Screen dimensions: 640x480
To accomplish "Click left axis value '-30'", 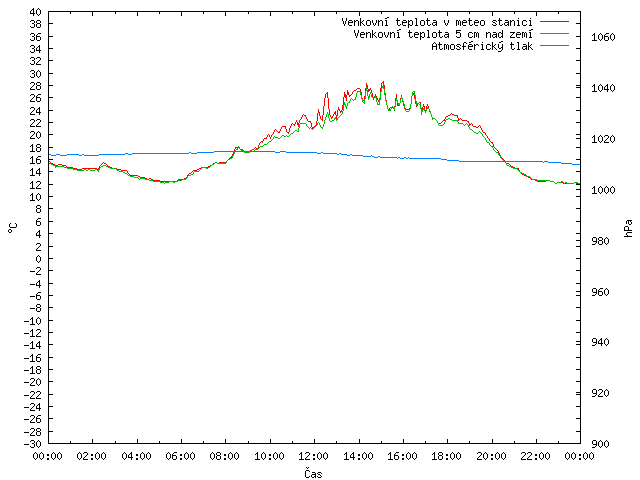I will coord(33,444).
